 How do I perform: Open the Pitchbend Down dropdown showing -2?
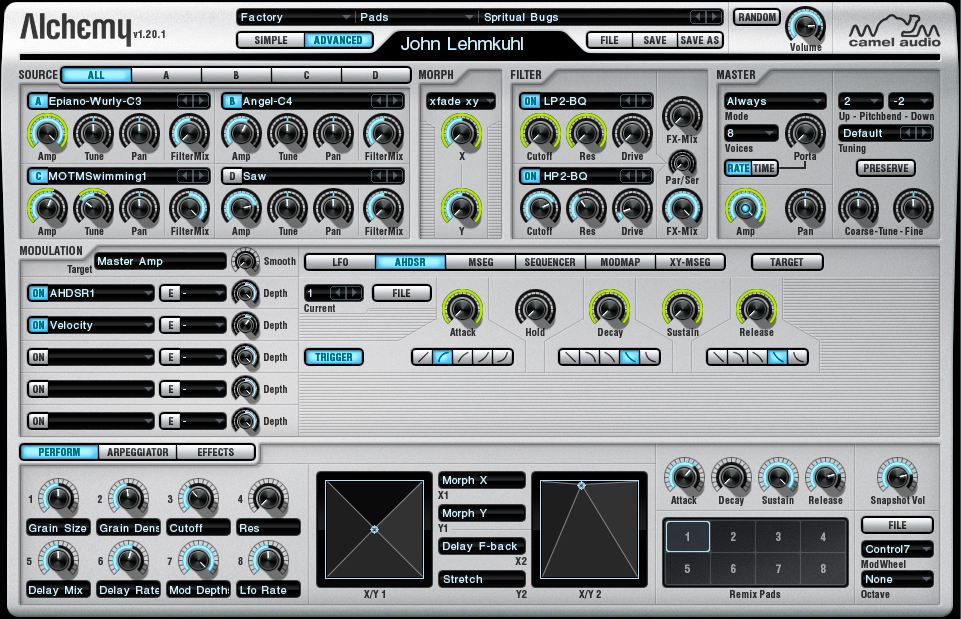click(x=911, y=101)
